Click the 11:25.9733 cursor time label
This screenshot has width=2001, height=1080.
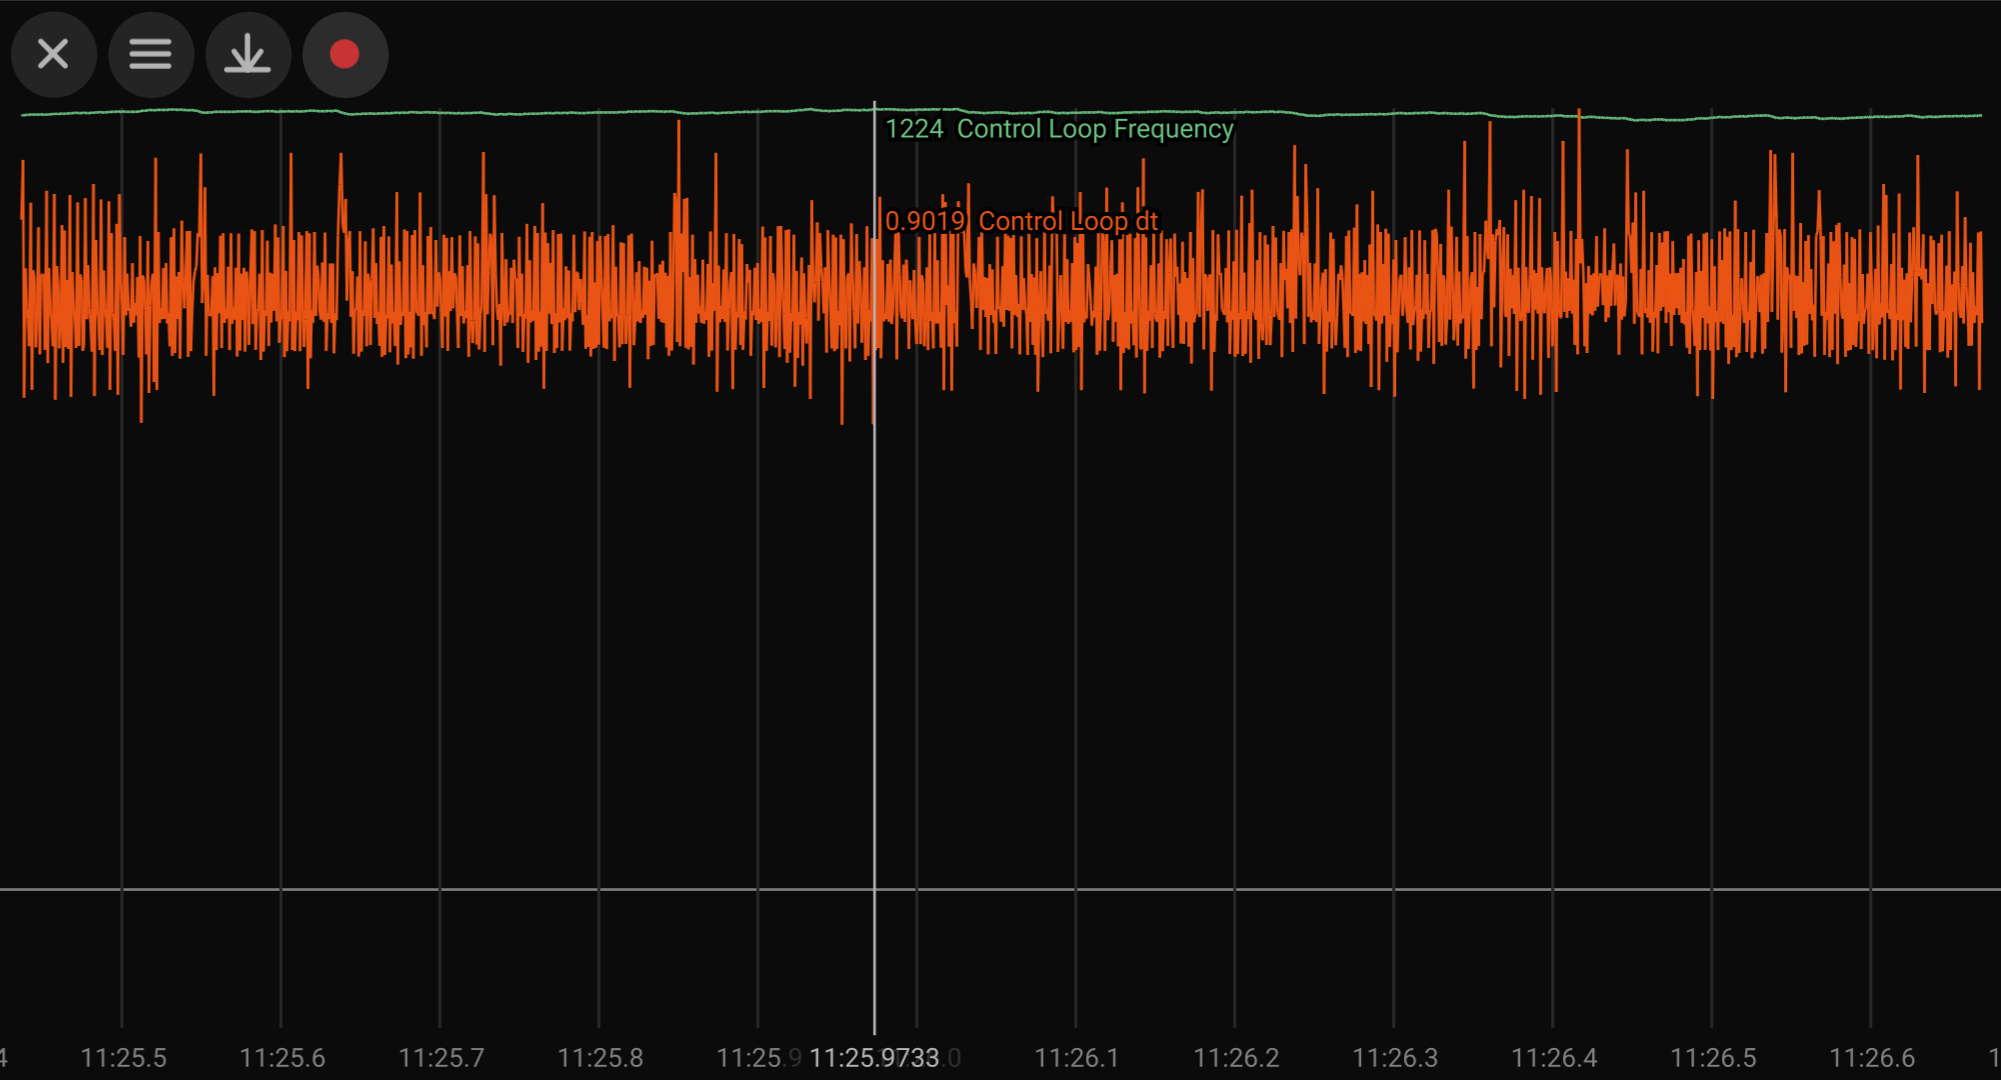coord(874,1057)
